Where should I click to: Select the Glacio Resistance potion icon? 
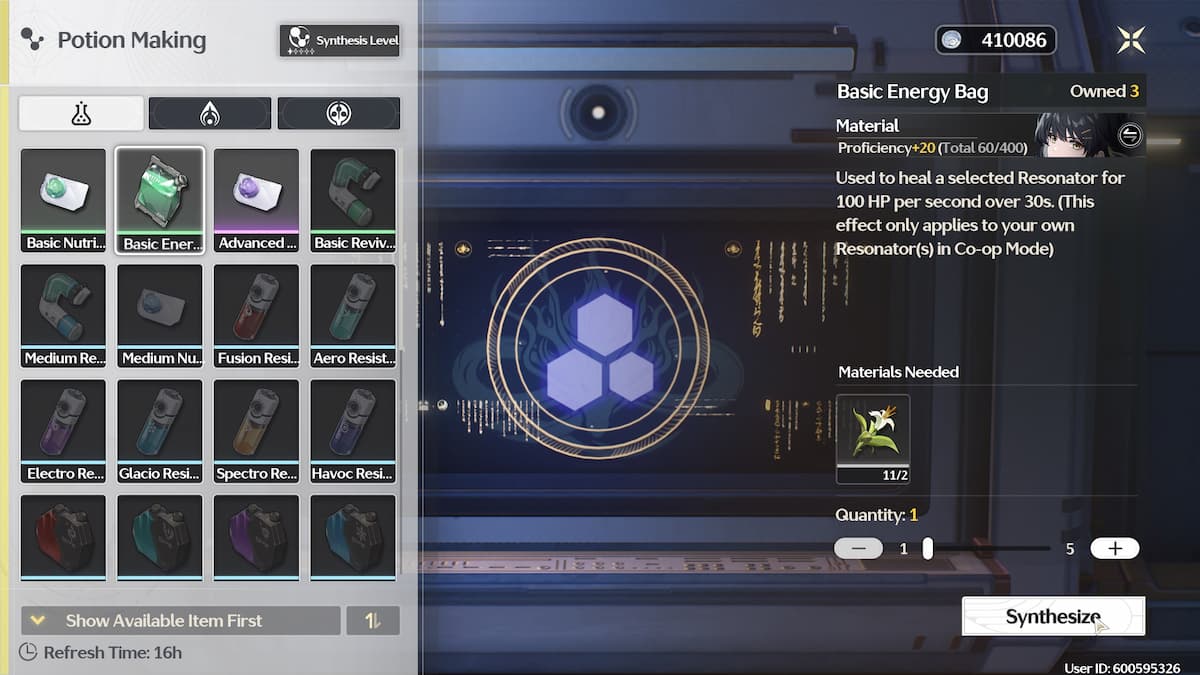(x=160, y=429)
